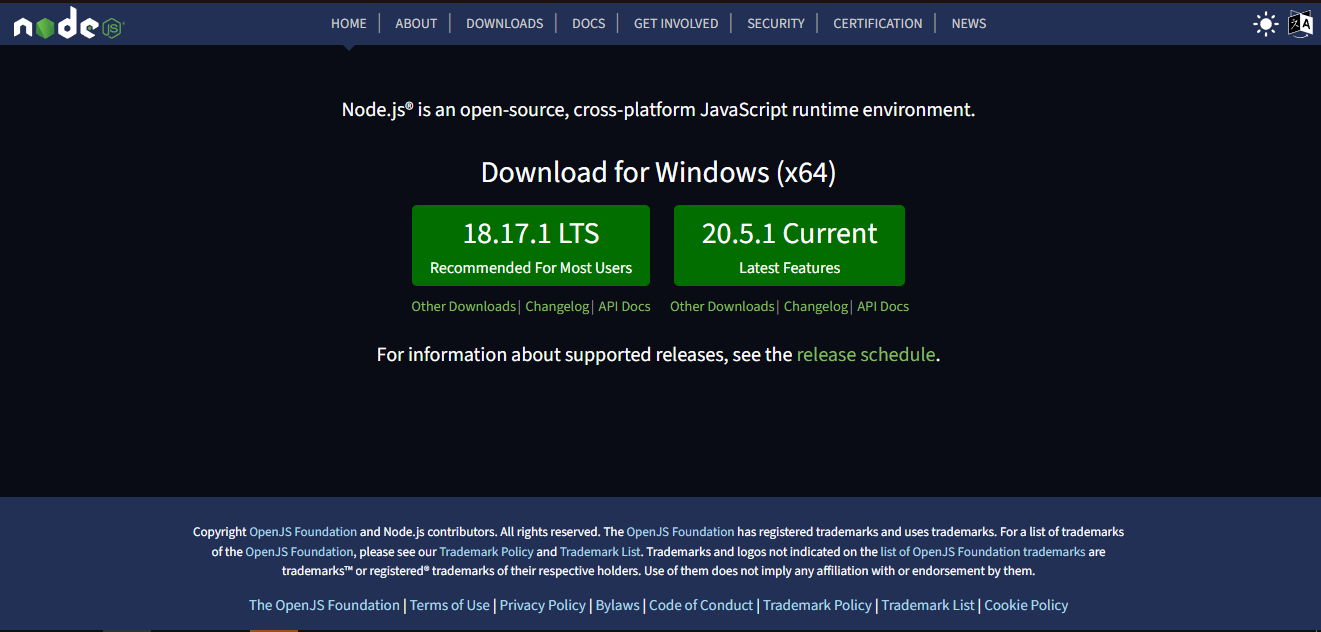Screen dimensions: 1321x632
Task: Download the 18.17.1 LTS version
Action: click(x=530, y=246)
